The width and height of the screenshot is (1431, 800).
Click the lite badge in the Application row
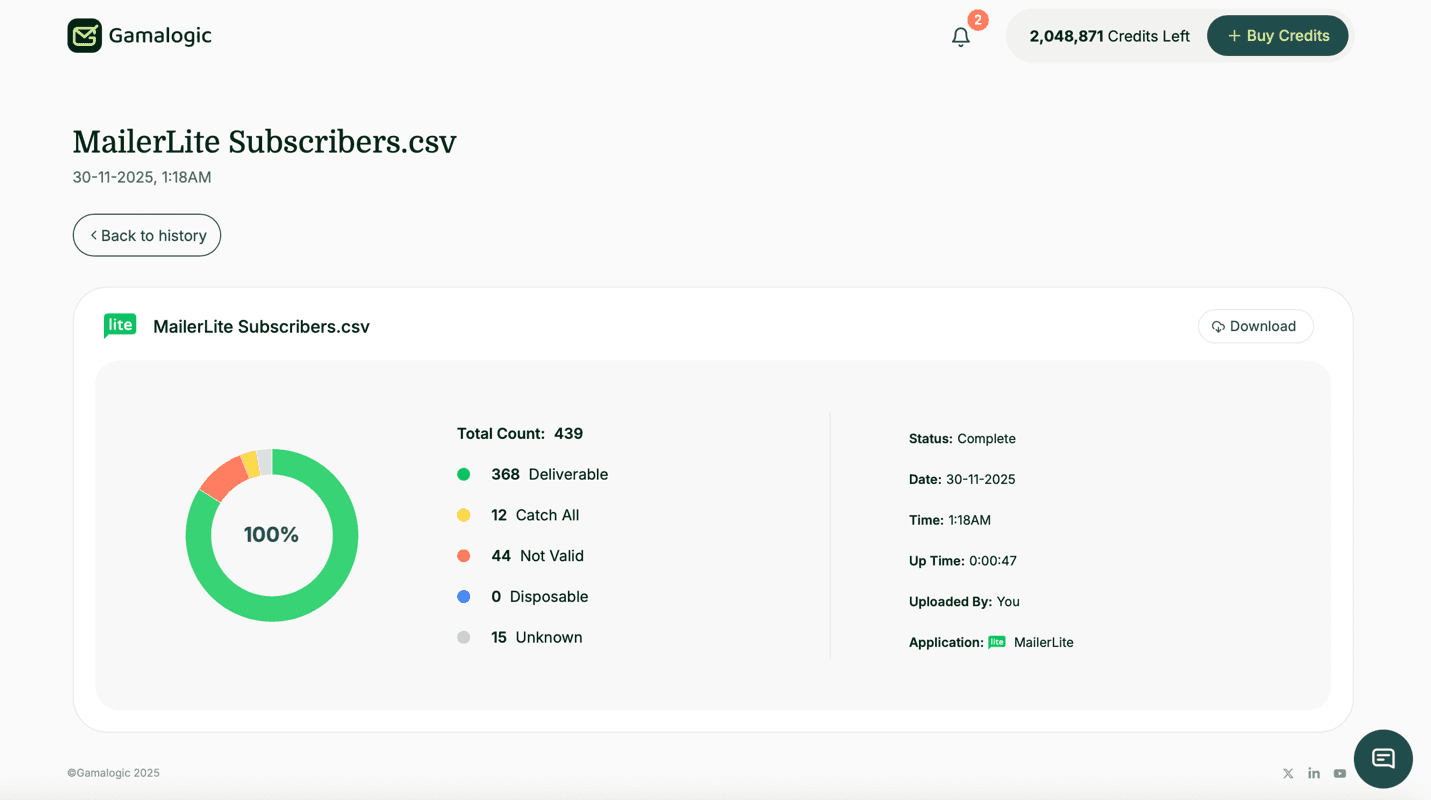click(996, 642)
